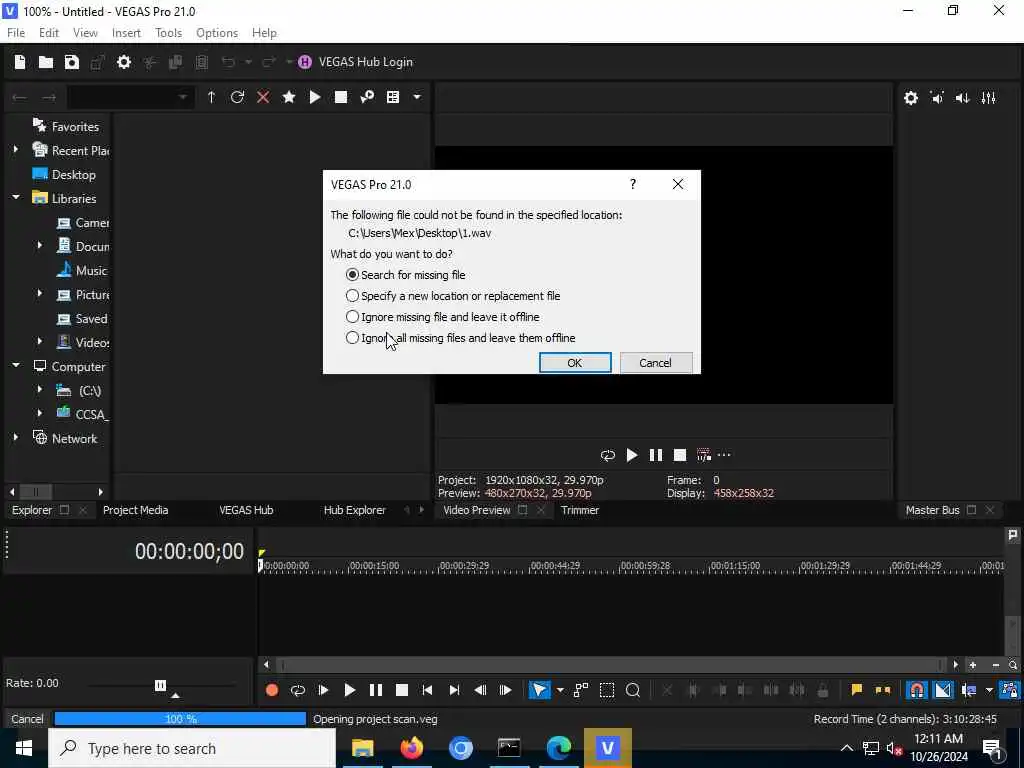Toggle auto preview in the Explorer toolbar
The height and width of the screenshot is (768, 1024).
coord(367,97)
